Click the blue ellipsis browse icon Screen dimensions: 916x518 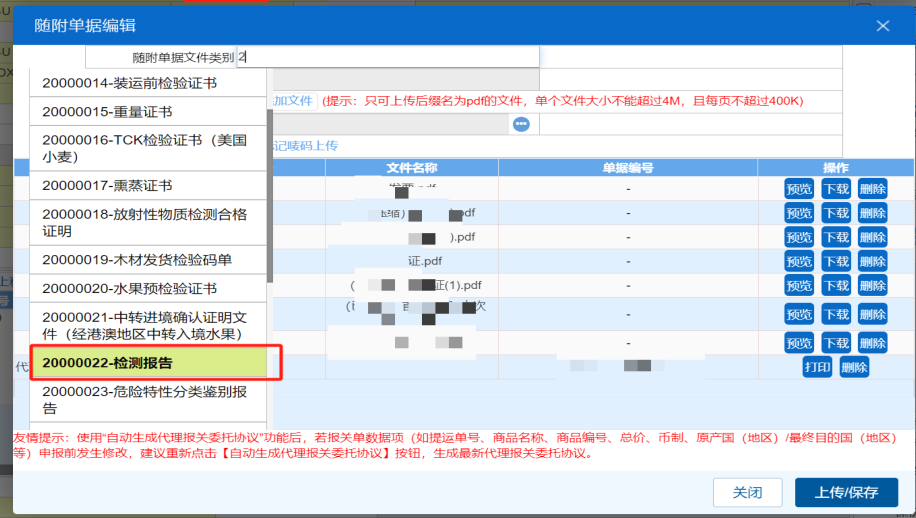(521, 124)
